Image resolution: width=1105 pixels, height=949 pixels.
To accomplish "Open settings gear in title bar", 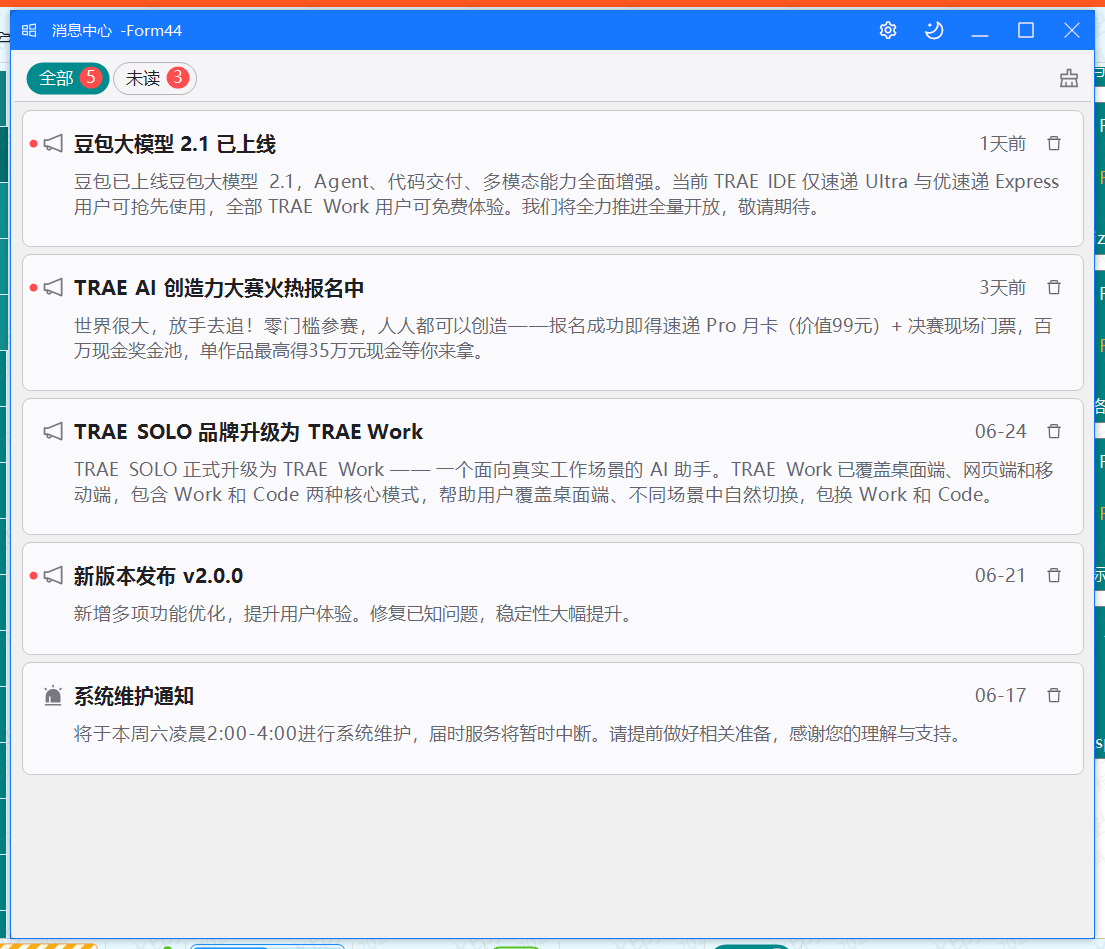I will 888,30.
